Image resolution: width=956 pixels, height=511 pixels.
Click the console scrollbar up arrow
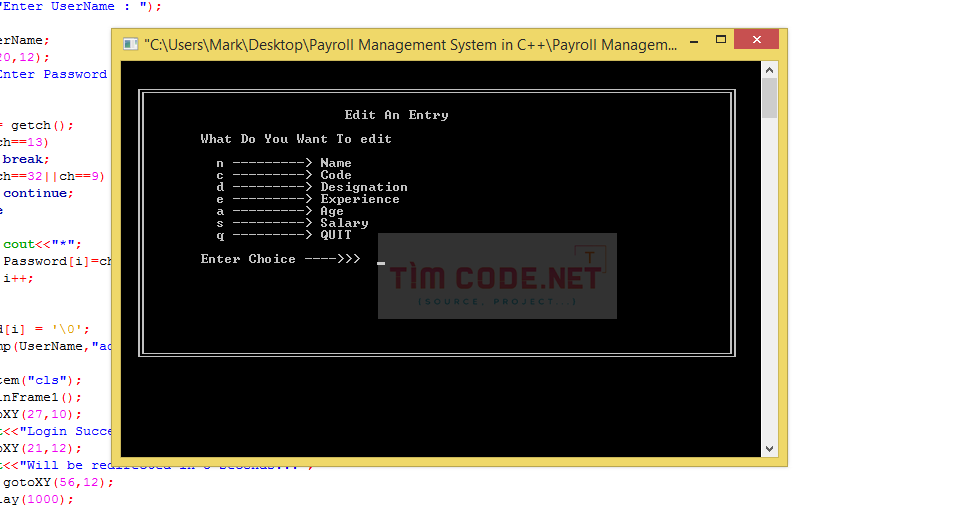pyautogui.click(x=769, y=70)
